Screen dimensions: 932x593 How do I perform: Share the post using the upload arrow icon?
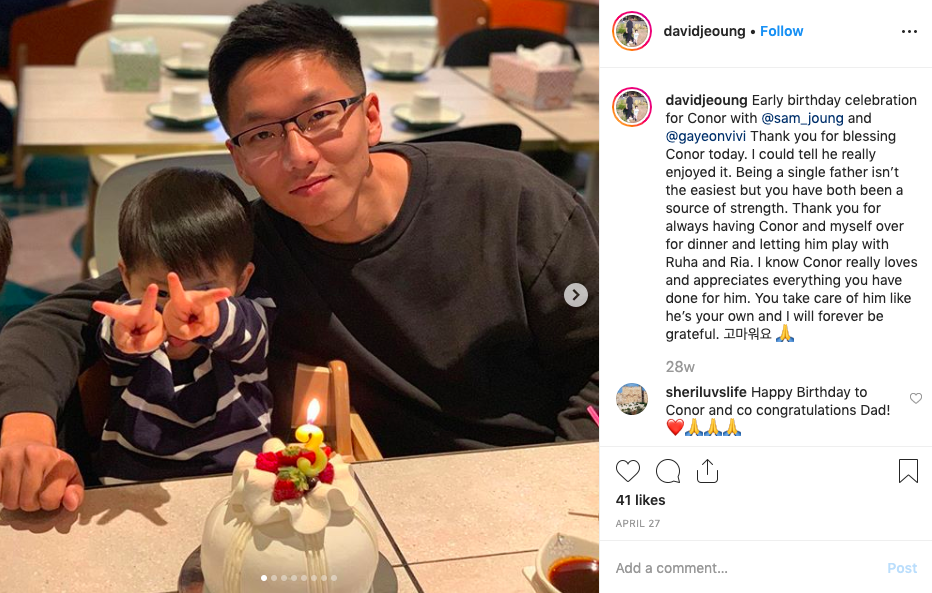[707, 471]
